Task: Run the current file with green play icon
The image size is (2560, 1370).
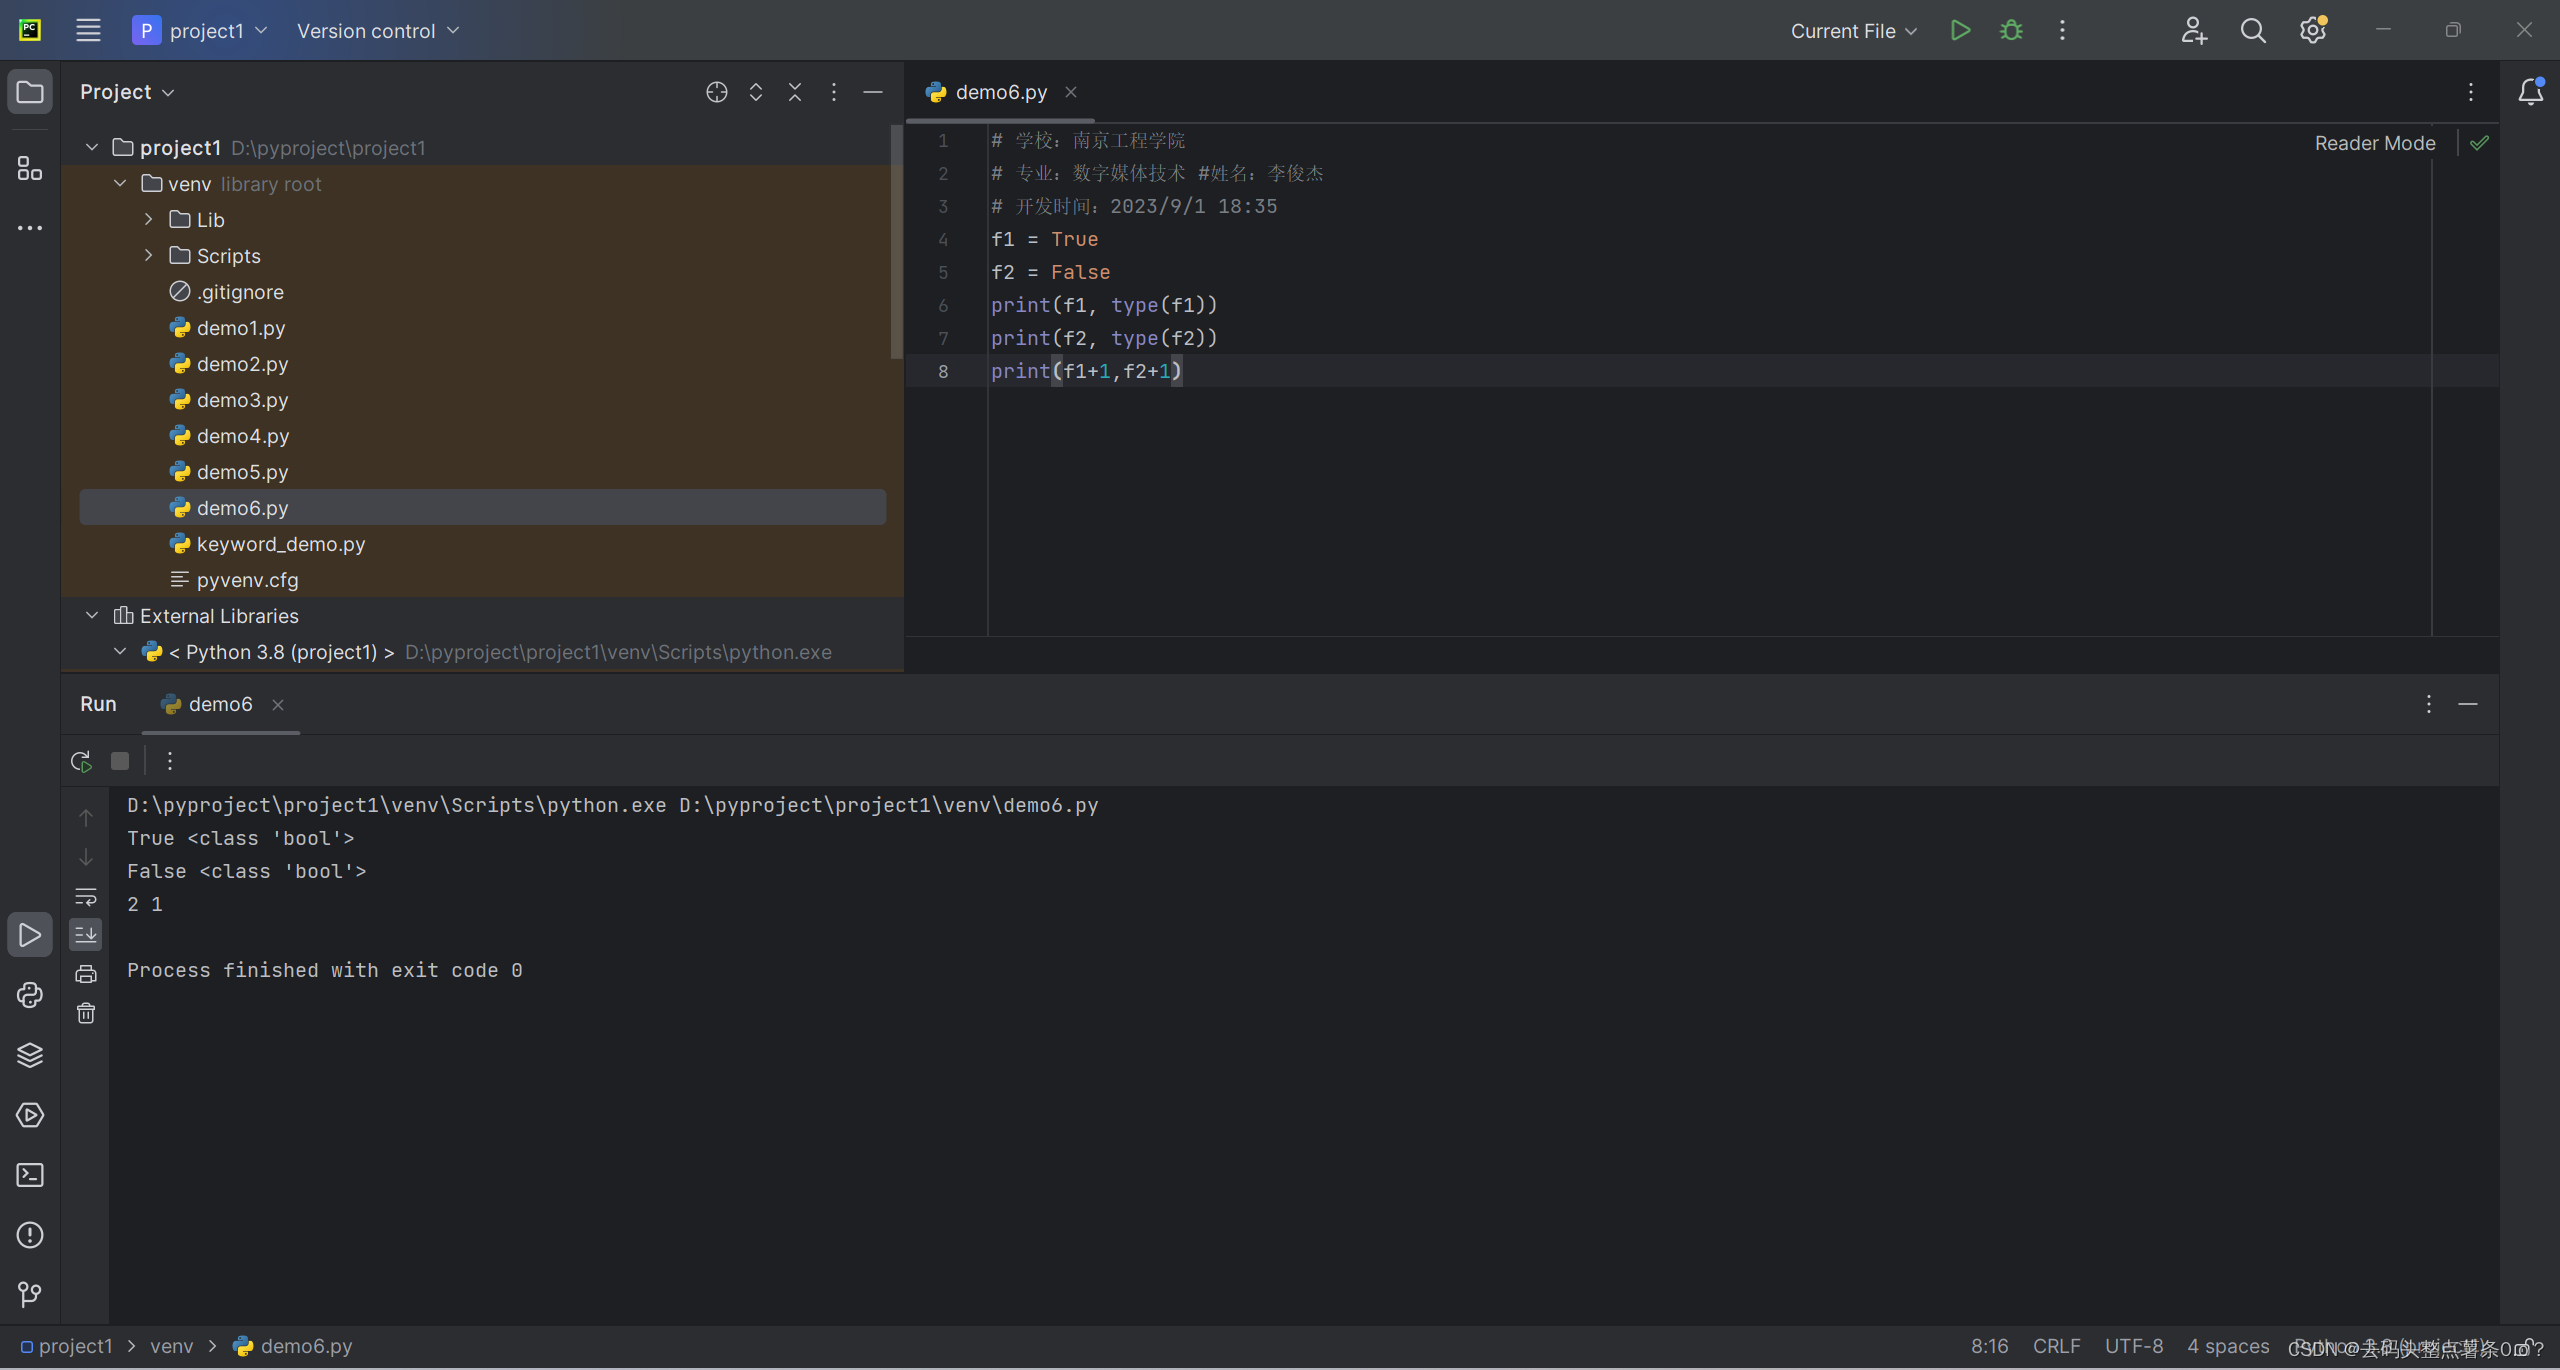Action: click(1960, 30)
